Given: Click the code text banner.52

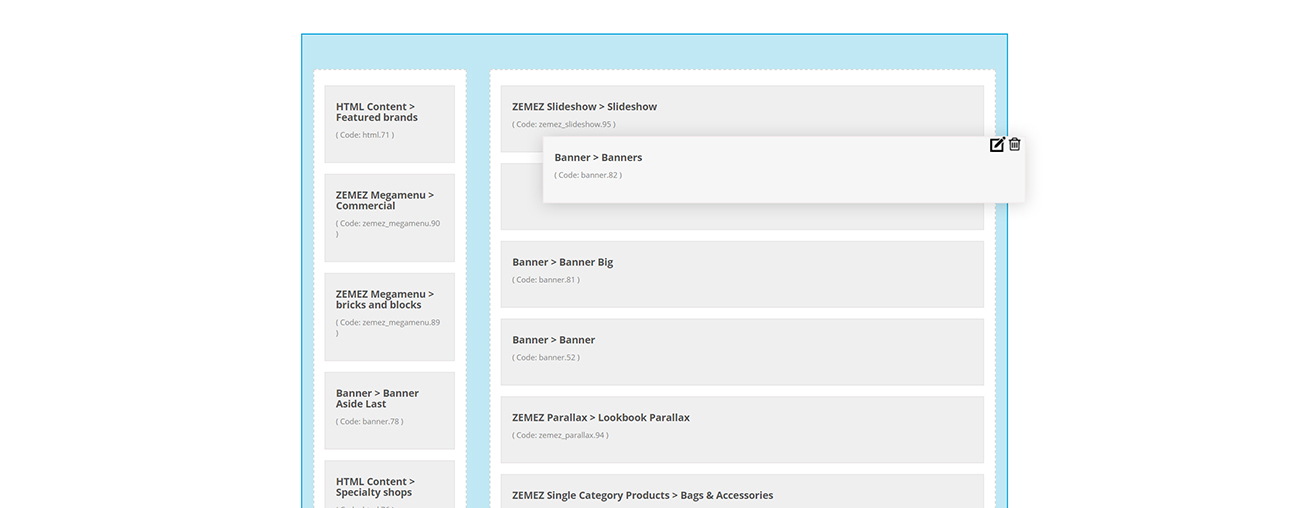Looking at the screenshot, I should coord(546,358).
